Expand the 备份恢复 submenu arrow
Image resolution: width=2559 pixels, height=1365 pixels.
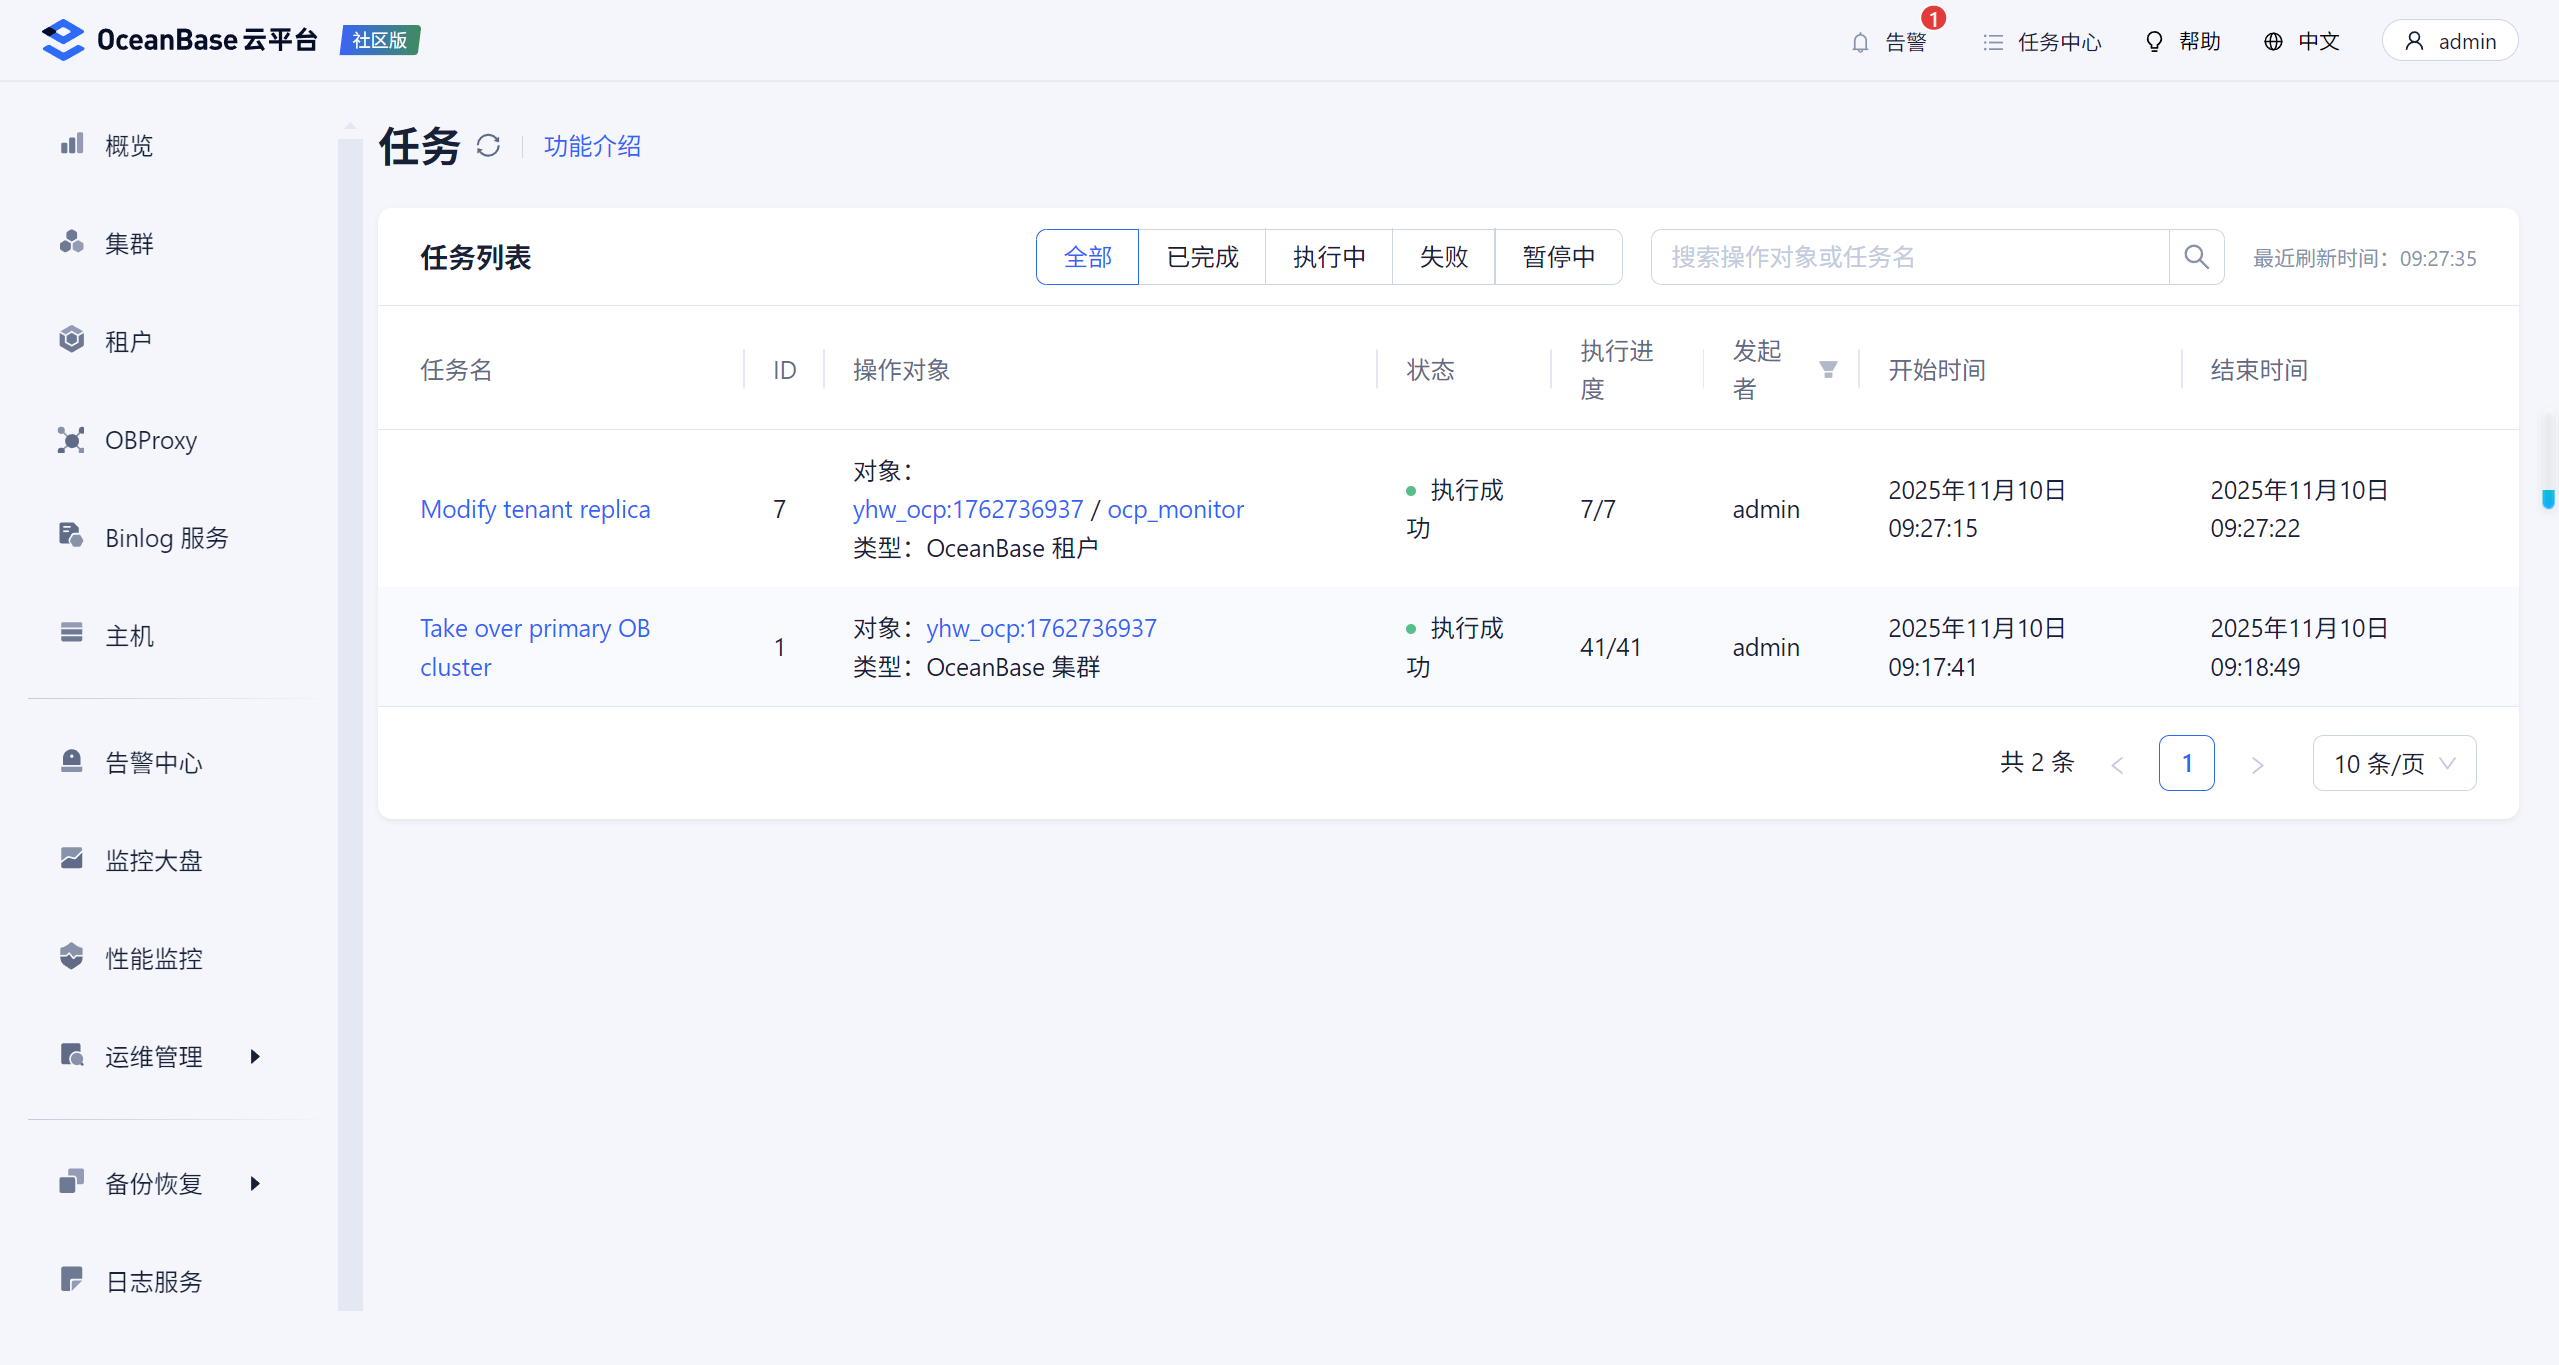tap(255, 1183)
